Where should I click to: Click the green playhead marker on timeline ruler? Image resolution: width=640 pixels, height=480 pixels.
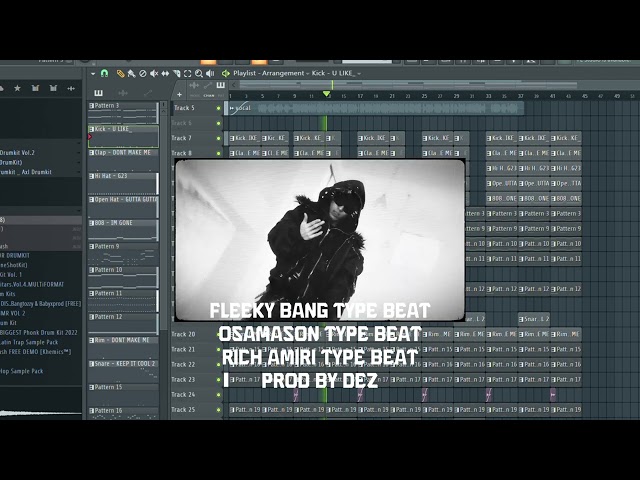326,94
